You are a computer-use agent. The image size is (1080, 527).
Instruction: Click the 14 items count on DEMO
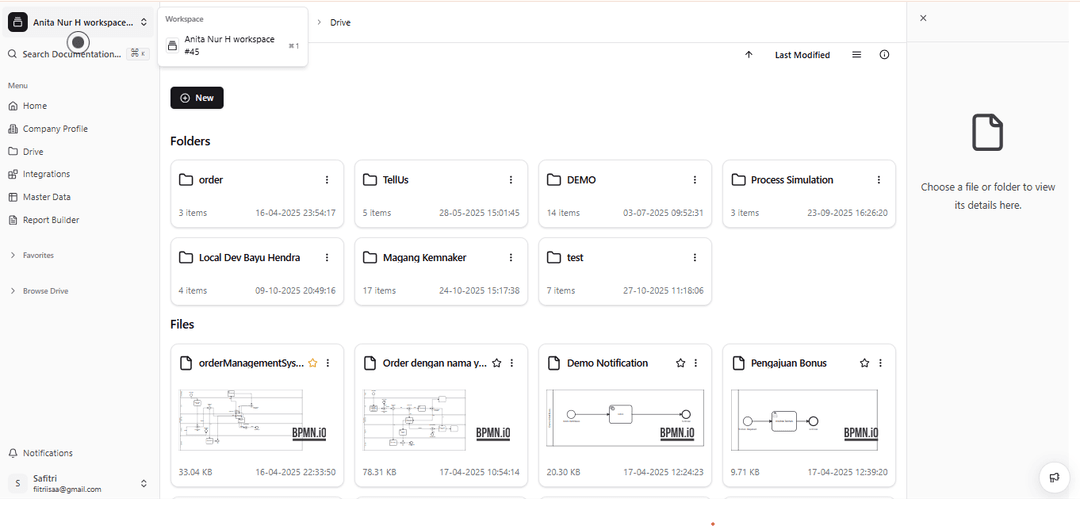(x=563, y=213)
